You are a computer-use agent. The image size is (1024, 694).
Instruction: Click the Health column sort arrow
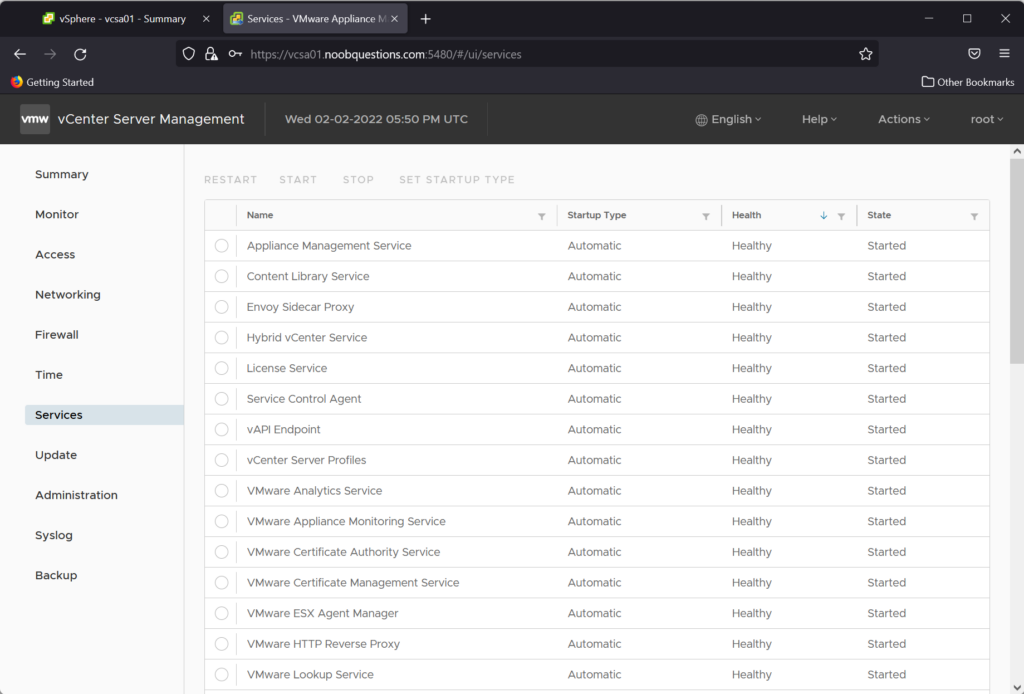pyautogui.click(x=824, y=215)
